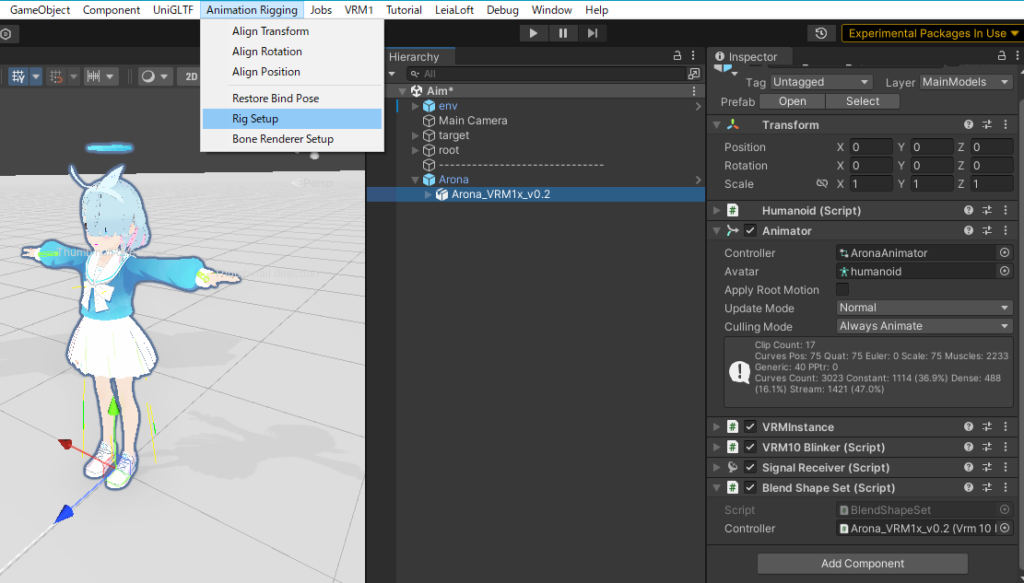
Task: Expand the Arona_VRM1x_v0.2 hierarchy item
Action: 430,195
